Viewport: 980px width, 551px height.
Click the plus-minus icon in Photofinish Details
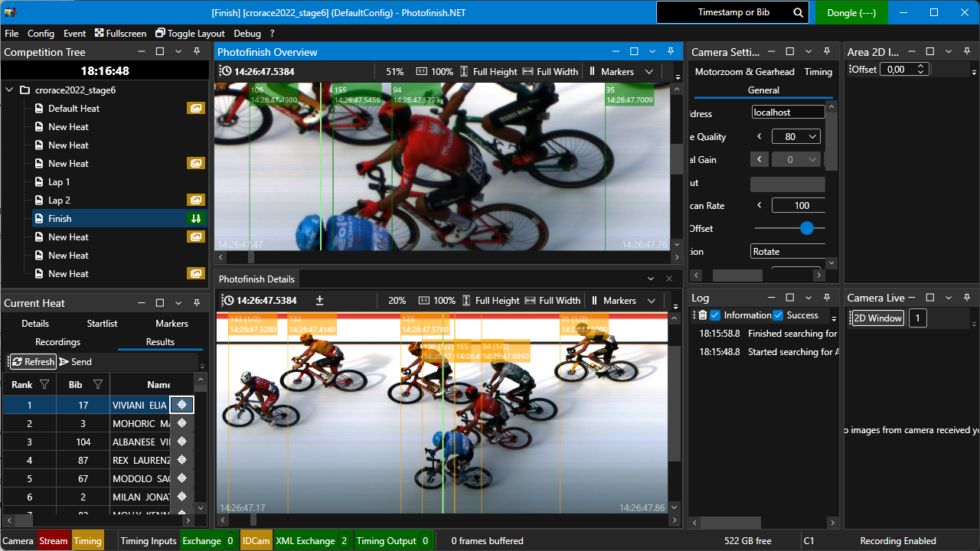[x=320, y=300]
